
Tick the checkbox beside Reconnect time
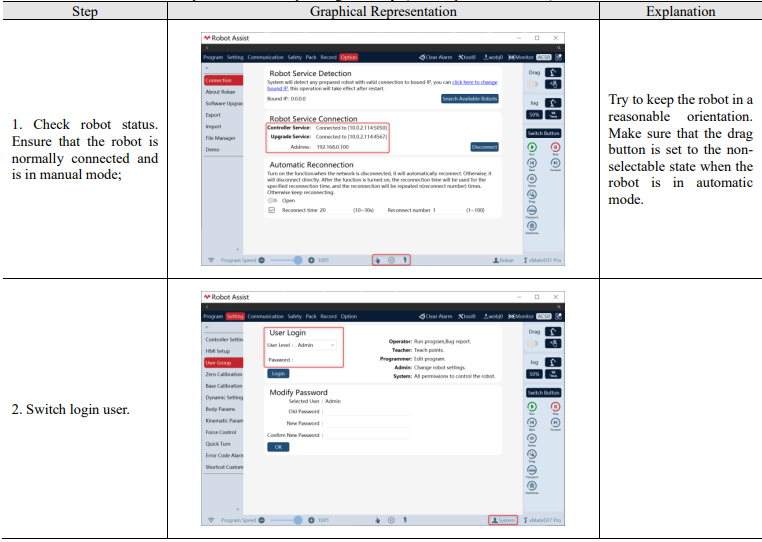[272, 210]
